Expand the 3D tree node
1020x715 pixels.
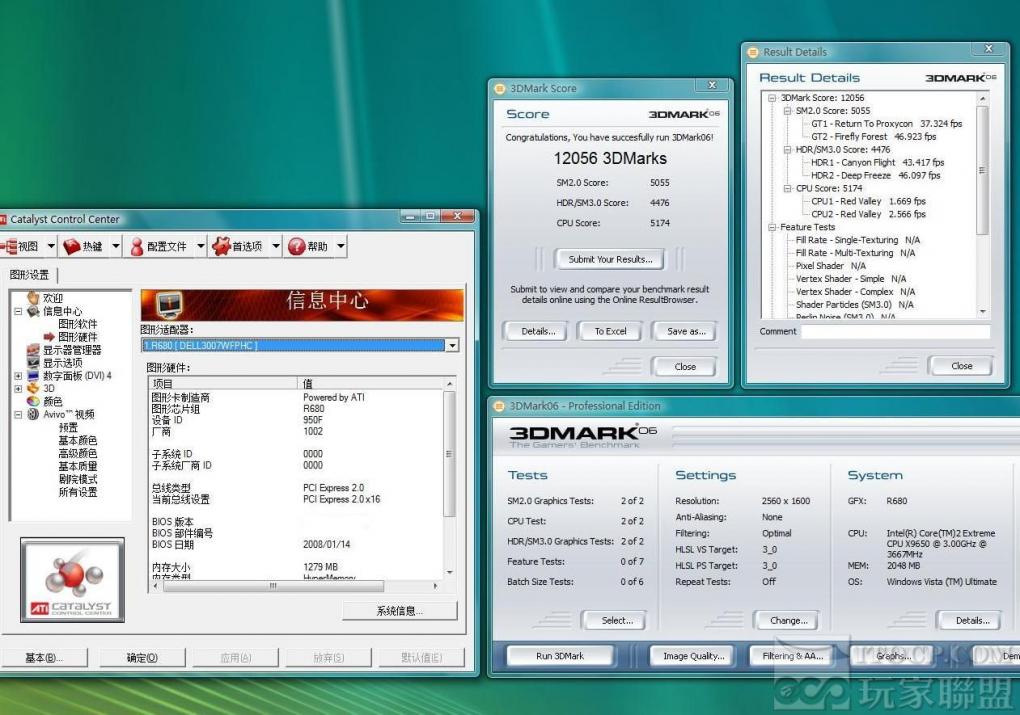pyautogui.click(x=18, y=388)
